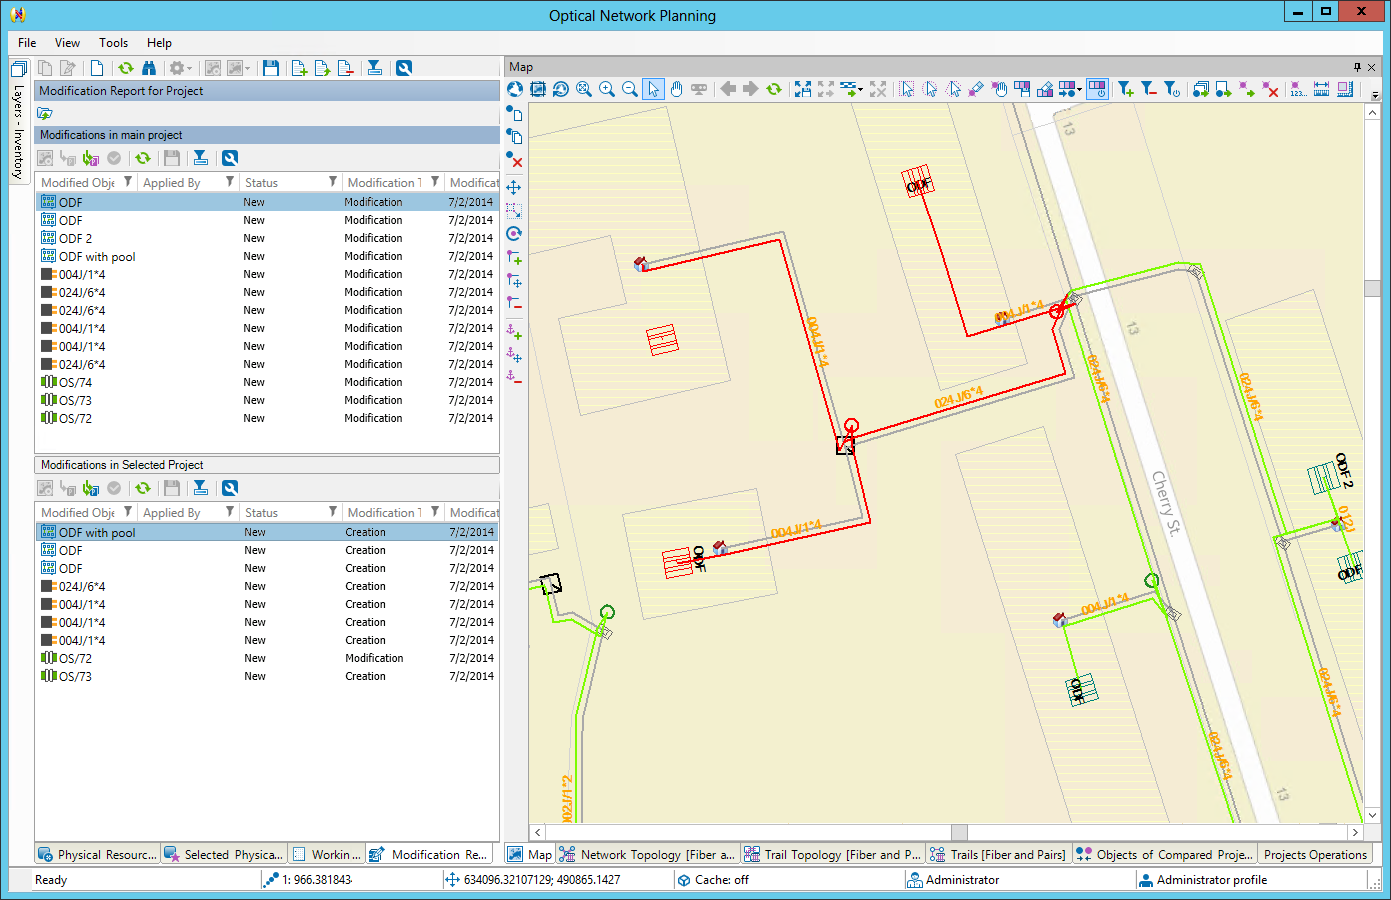Switch to the Physical Resources tab
Screen dimensions: 1391x900
click(98, 854)
